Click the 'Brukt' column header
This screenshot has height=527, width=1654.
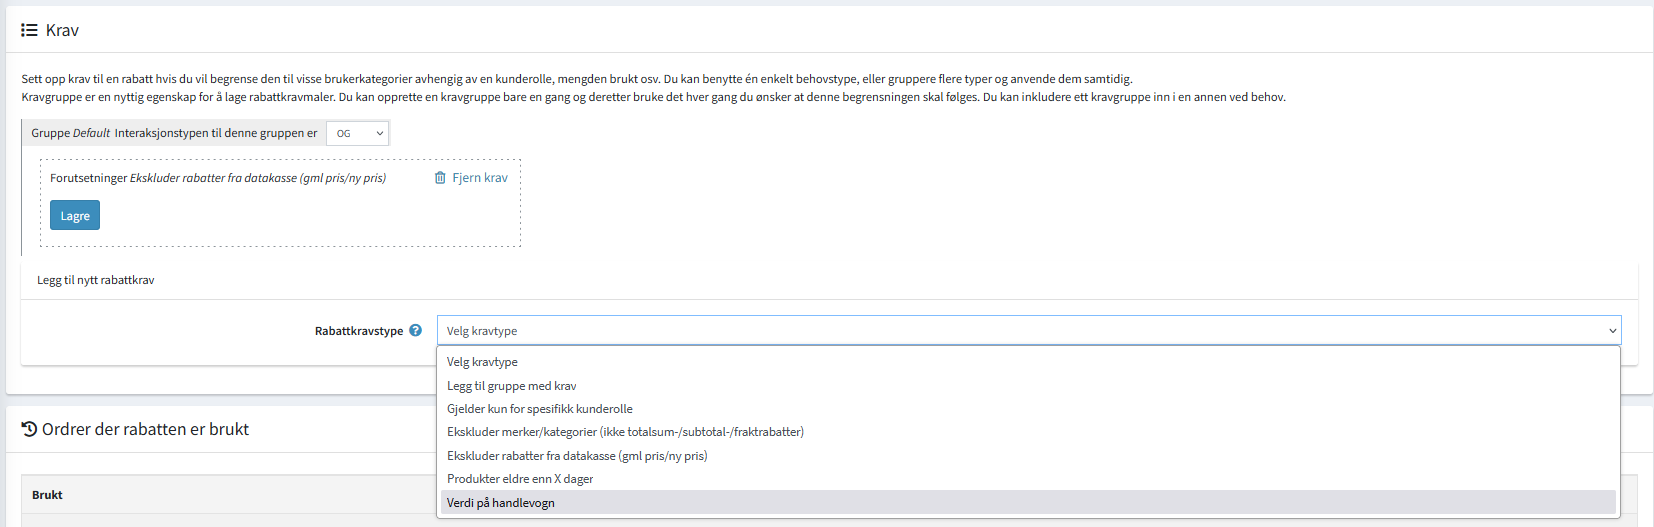47,495
